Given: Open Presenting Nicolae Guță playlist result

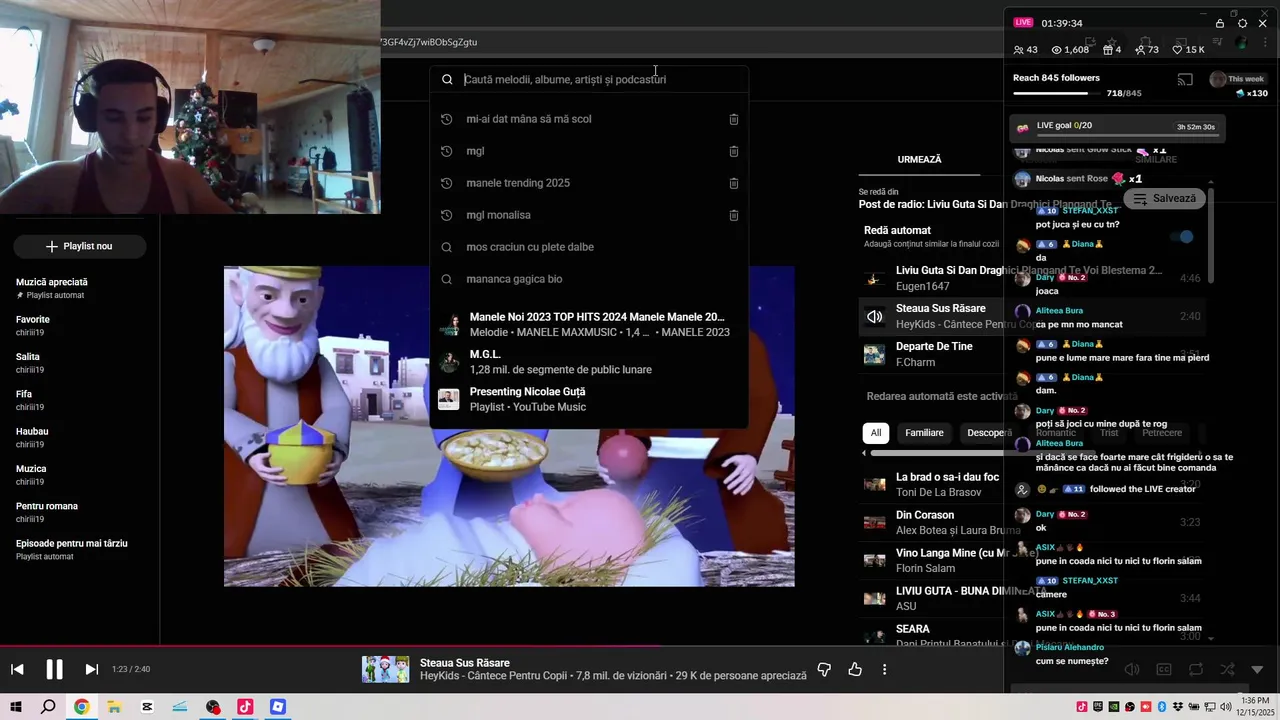Looking at the screenshot, I should (589, 399).
